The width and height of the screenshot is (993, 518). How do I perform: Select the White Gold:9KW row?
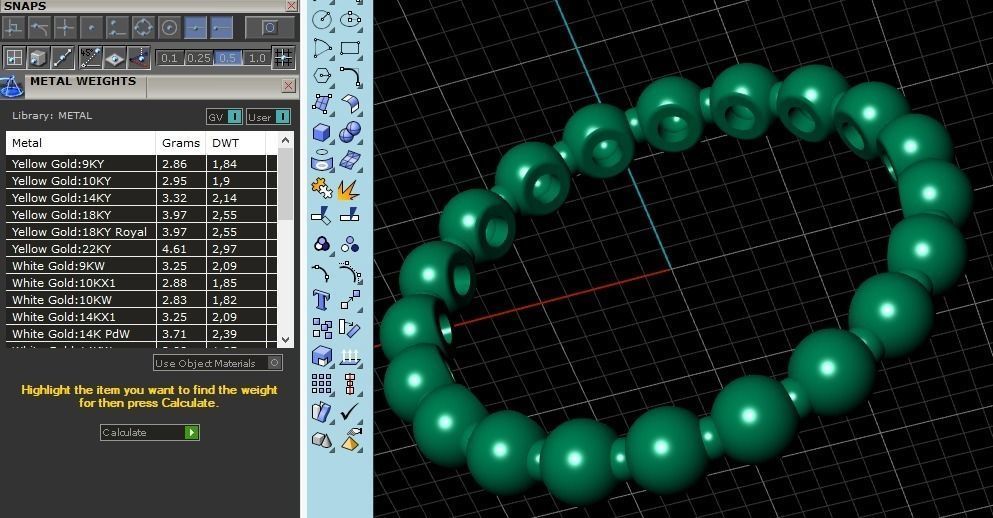point(141,266)
